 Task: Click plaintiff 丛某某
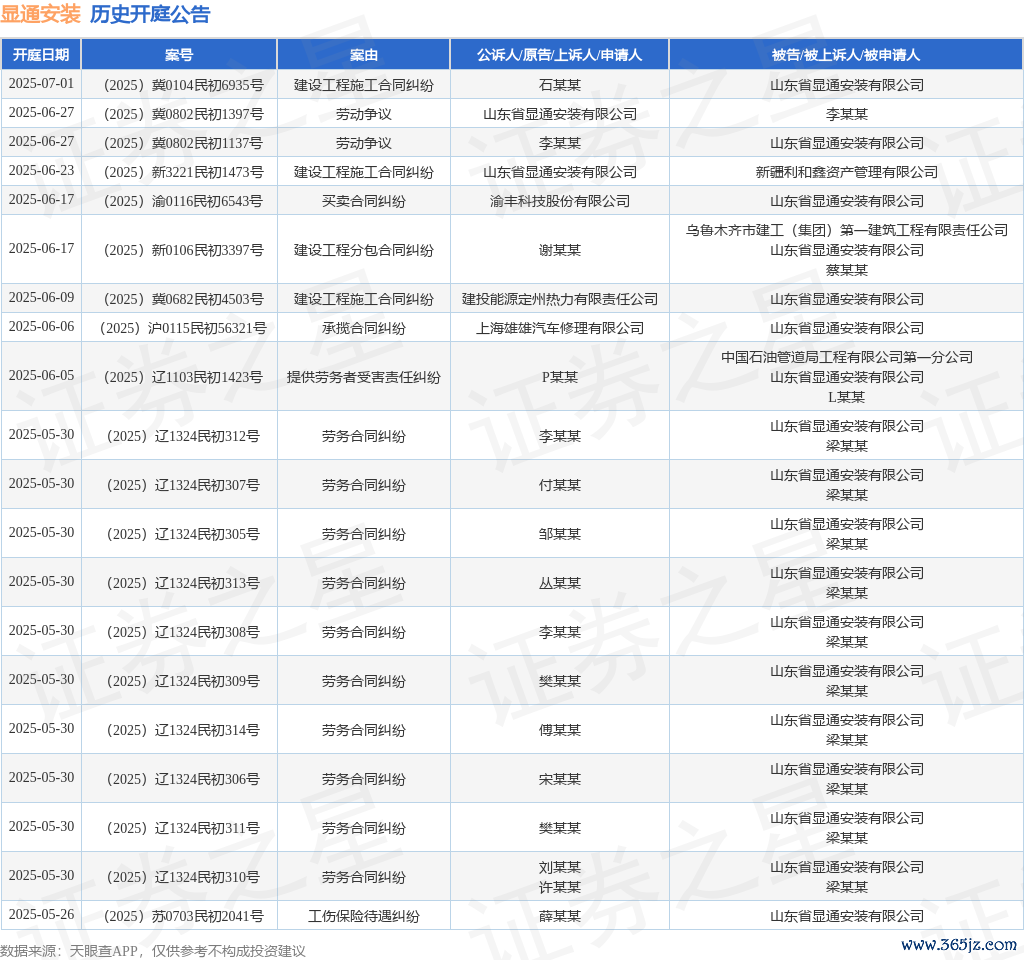tap(560, 583)
